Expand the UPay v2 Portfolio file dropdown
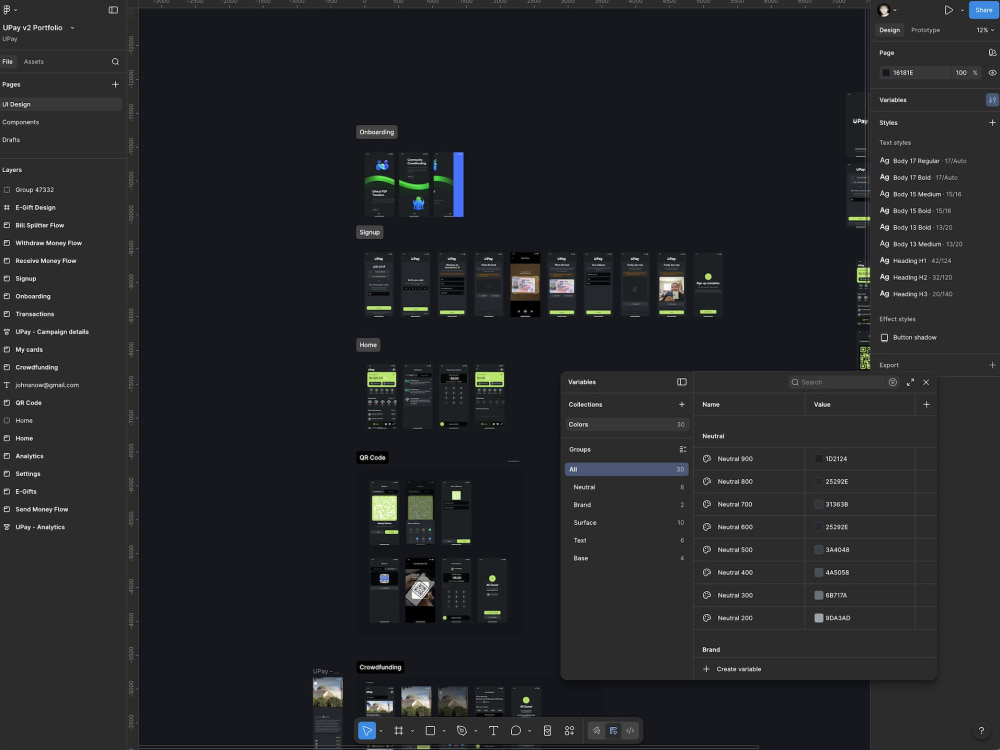Image resolution: width=1000 pixels, height=750 pixels. pyautogui.click(x=72, y=28)
